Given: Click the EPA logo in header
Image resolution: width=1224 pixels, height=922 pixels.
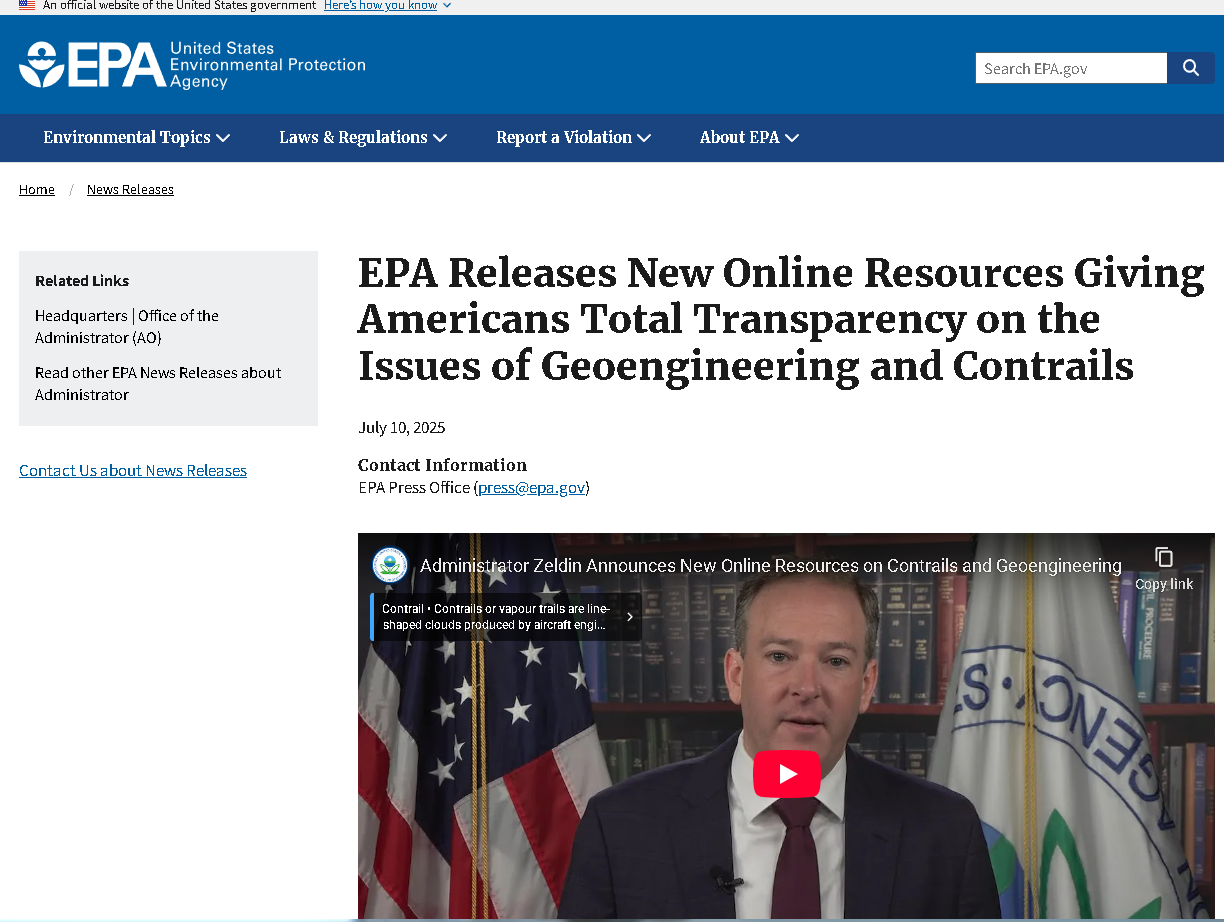Looking at the screenshot, I should [192, 65].
